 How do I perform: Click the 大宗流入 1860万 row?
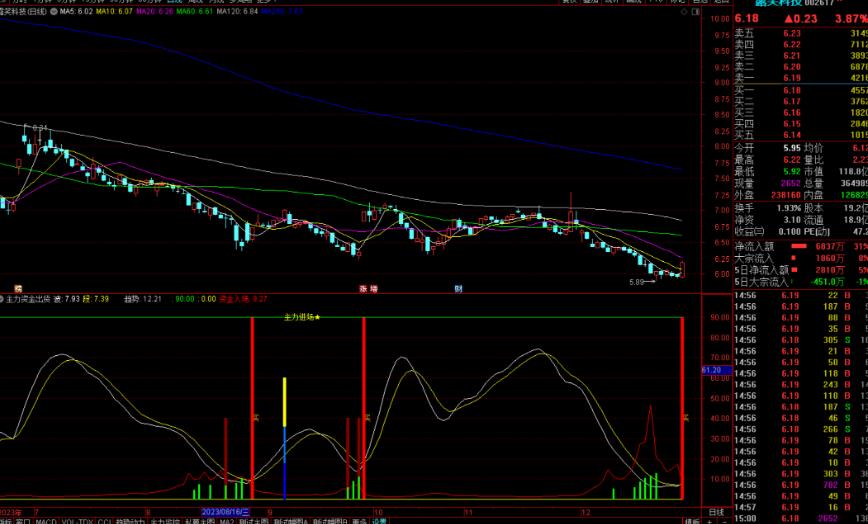(800, 258)
